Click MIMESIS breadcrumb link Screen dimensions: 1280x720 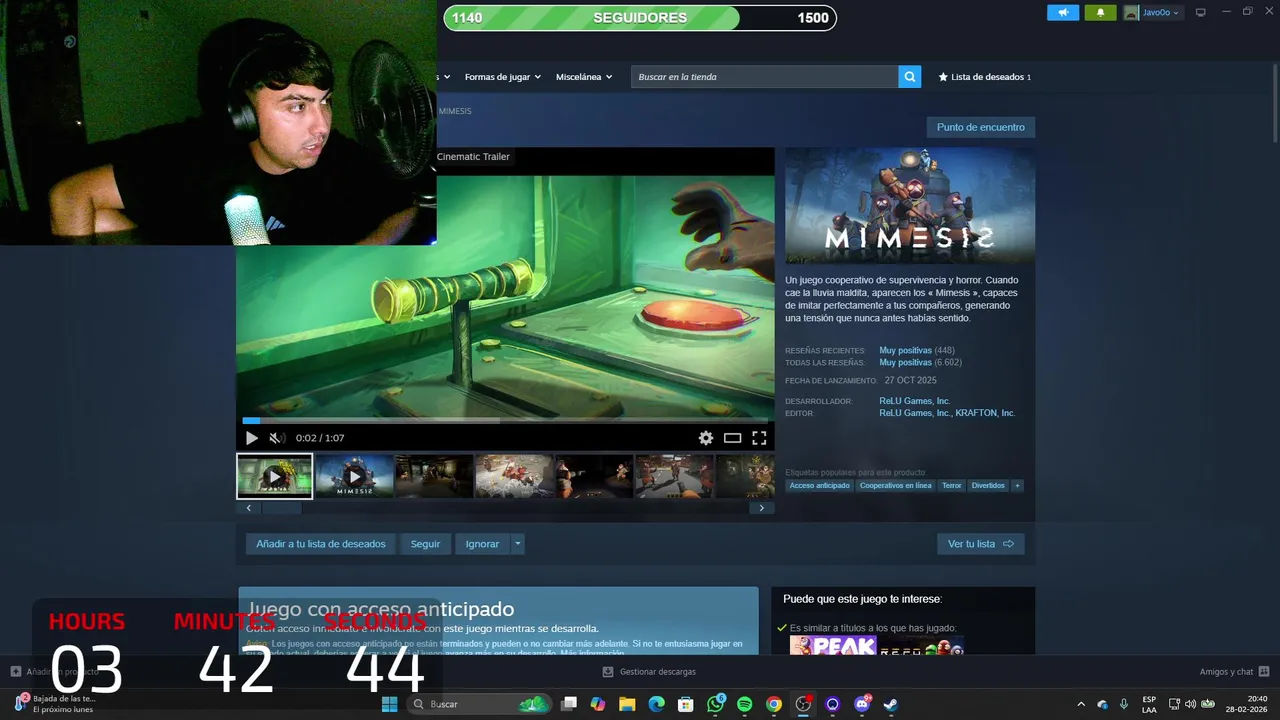(x=455, y=111)
